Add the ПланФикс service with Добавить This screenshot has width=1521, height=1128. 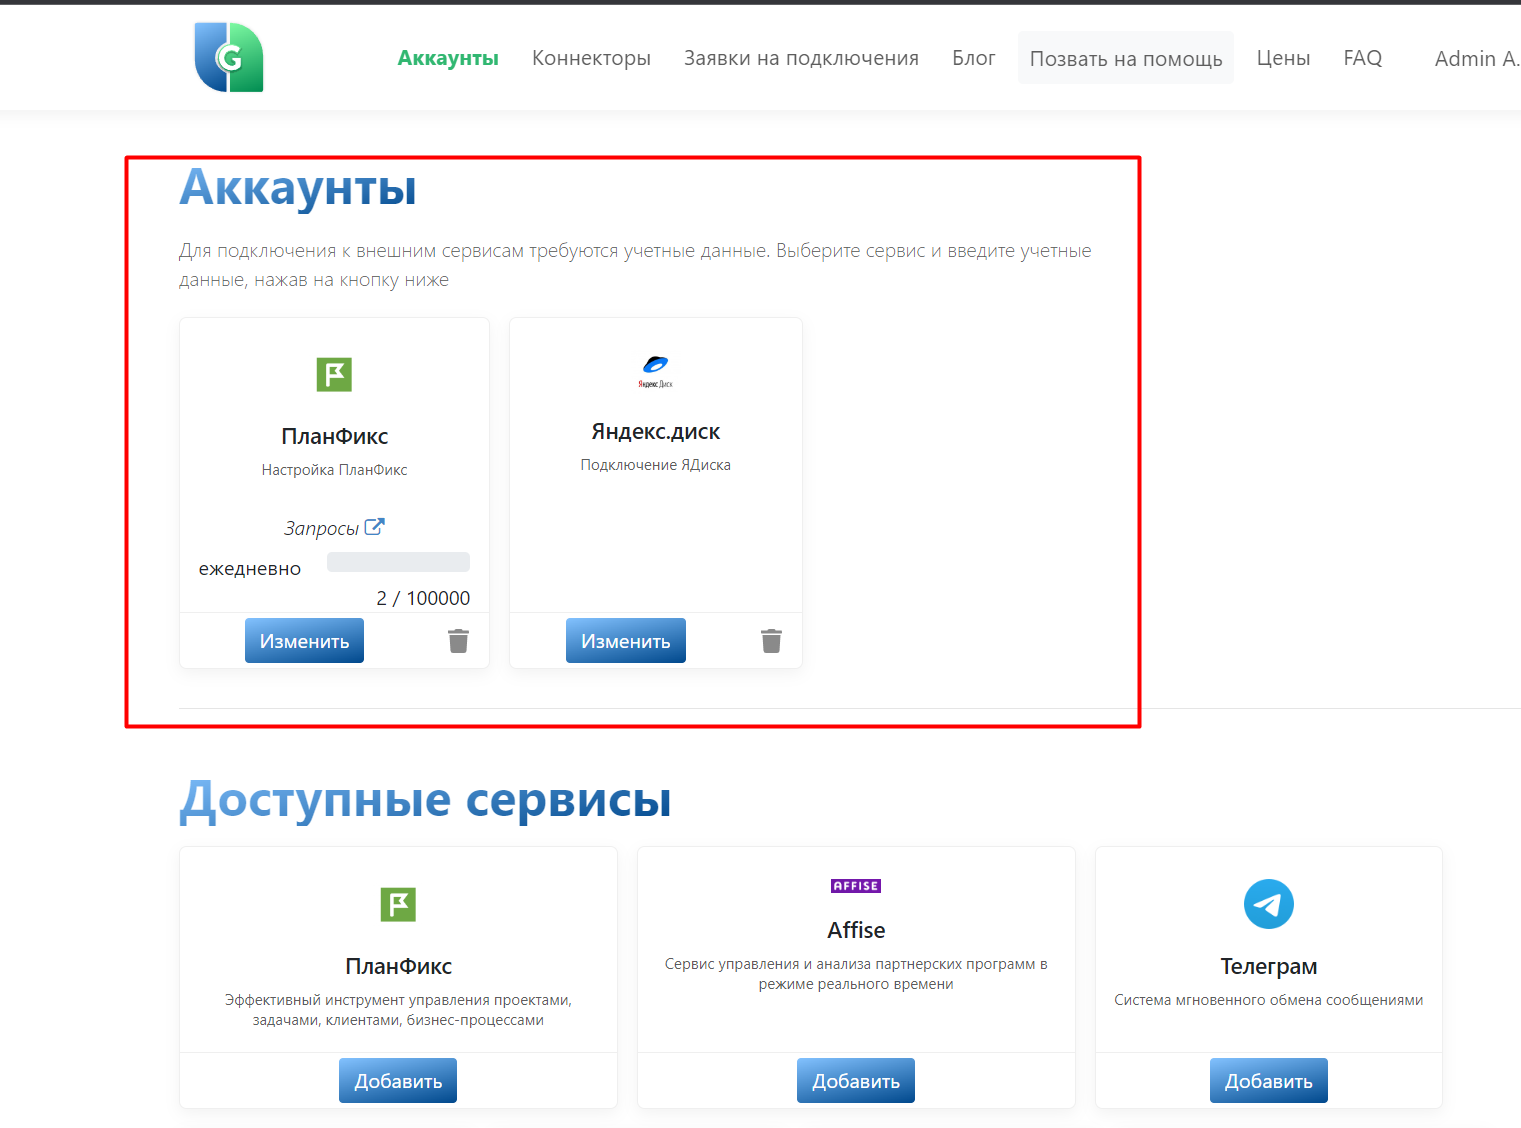pos(398,1081)
